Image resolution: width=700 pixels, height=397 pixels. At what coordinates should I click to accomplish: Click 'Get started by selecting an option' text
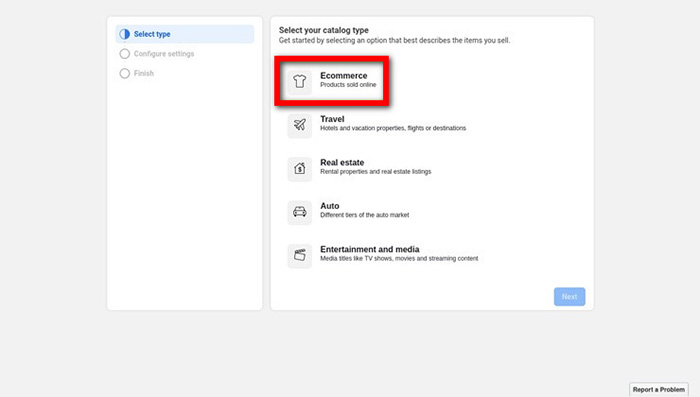pos(394,40)
